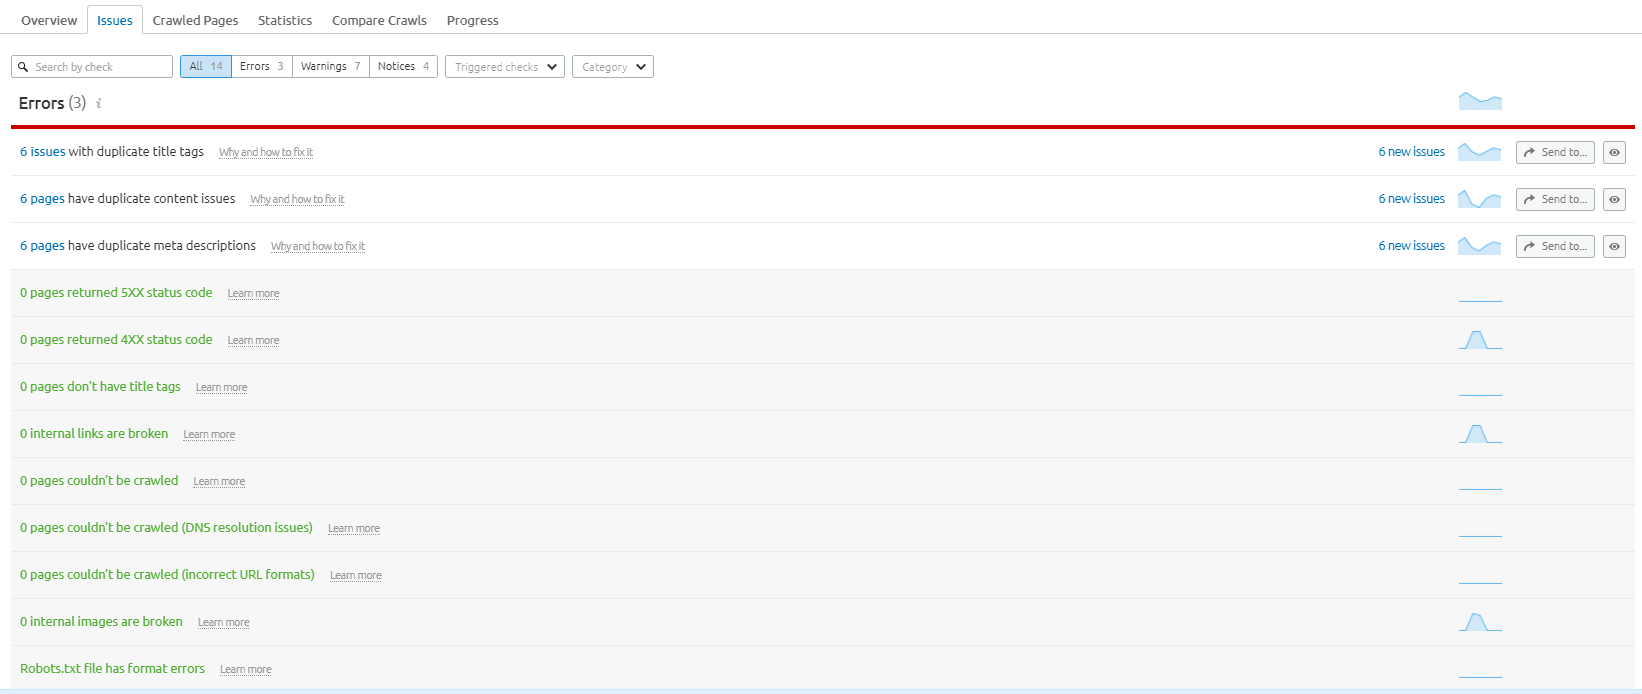
Task: Click Send to for duplicate title tags
Action: pos(1555,152)
